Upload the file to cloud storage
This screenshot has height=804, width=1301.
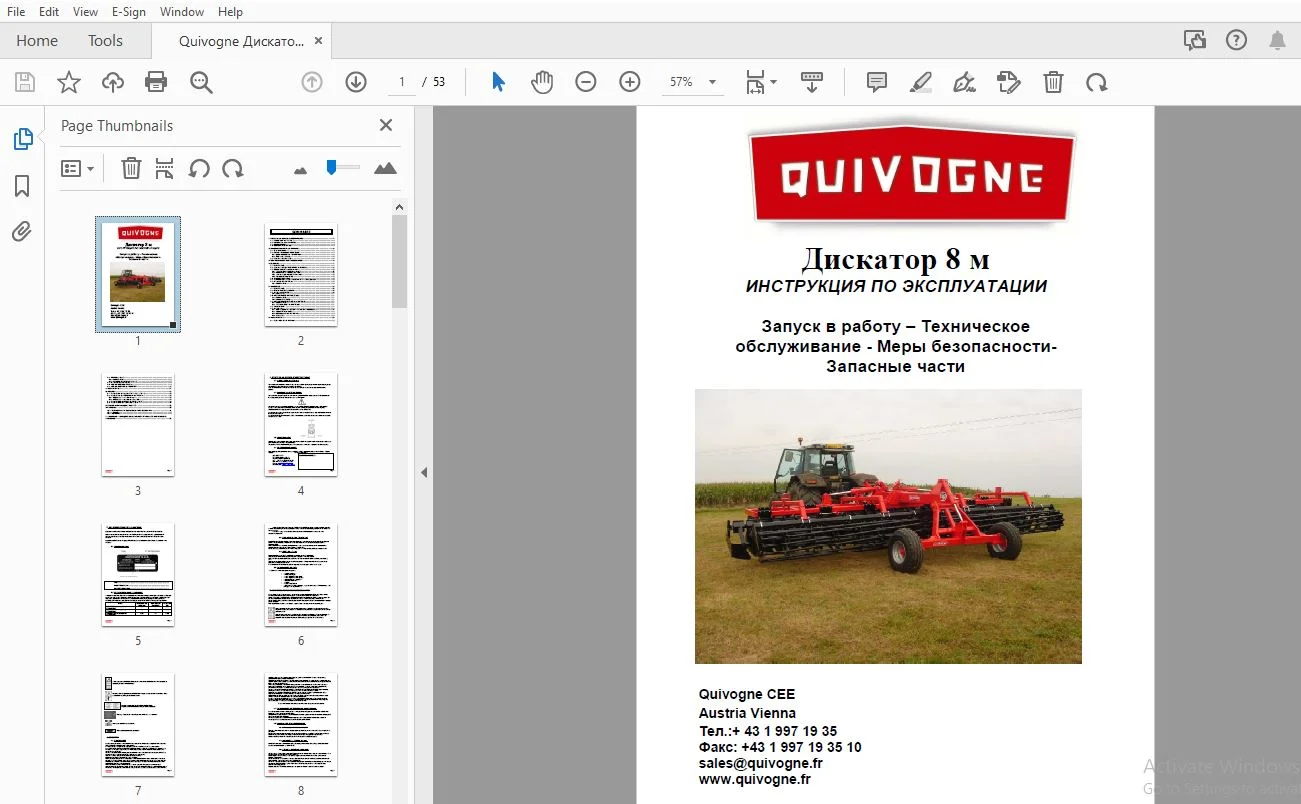pos(113,82)
